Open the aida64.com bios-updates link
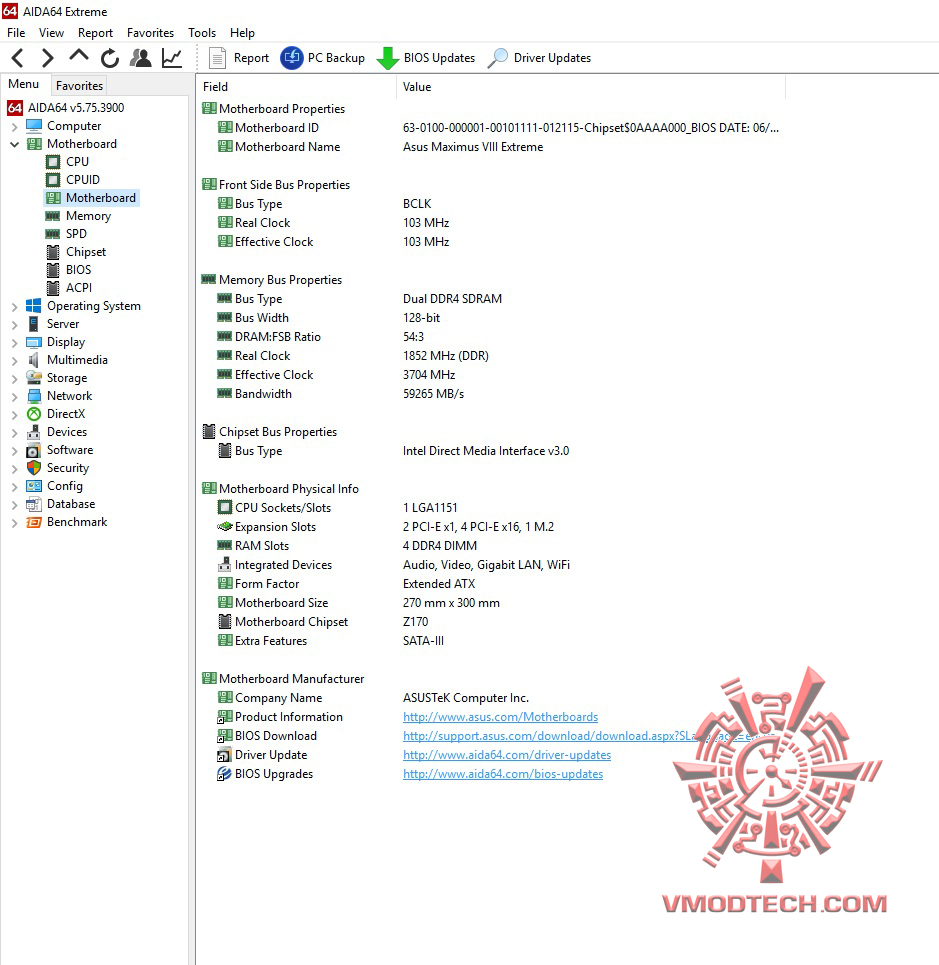This screenshot has height=965, width=939. pyautogui.click(x=503, y=774)
